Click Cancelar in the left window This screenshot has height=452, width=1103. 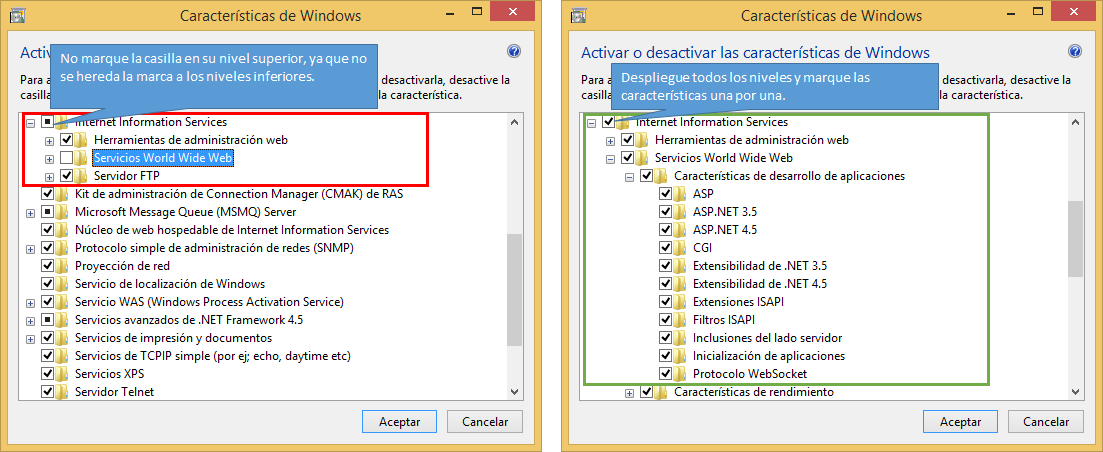pyautogui.click(x=485, y=422)
